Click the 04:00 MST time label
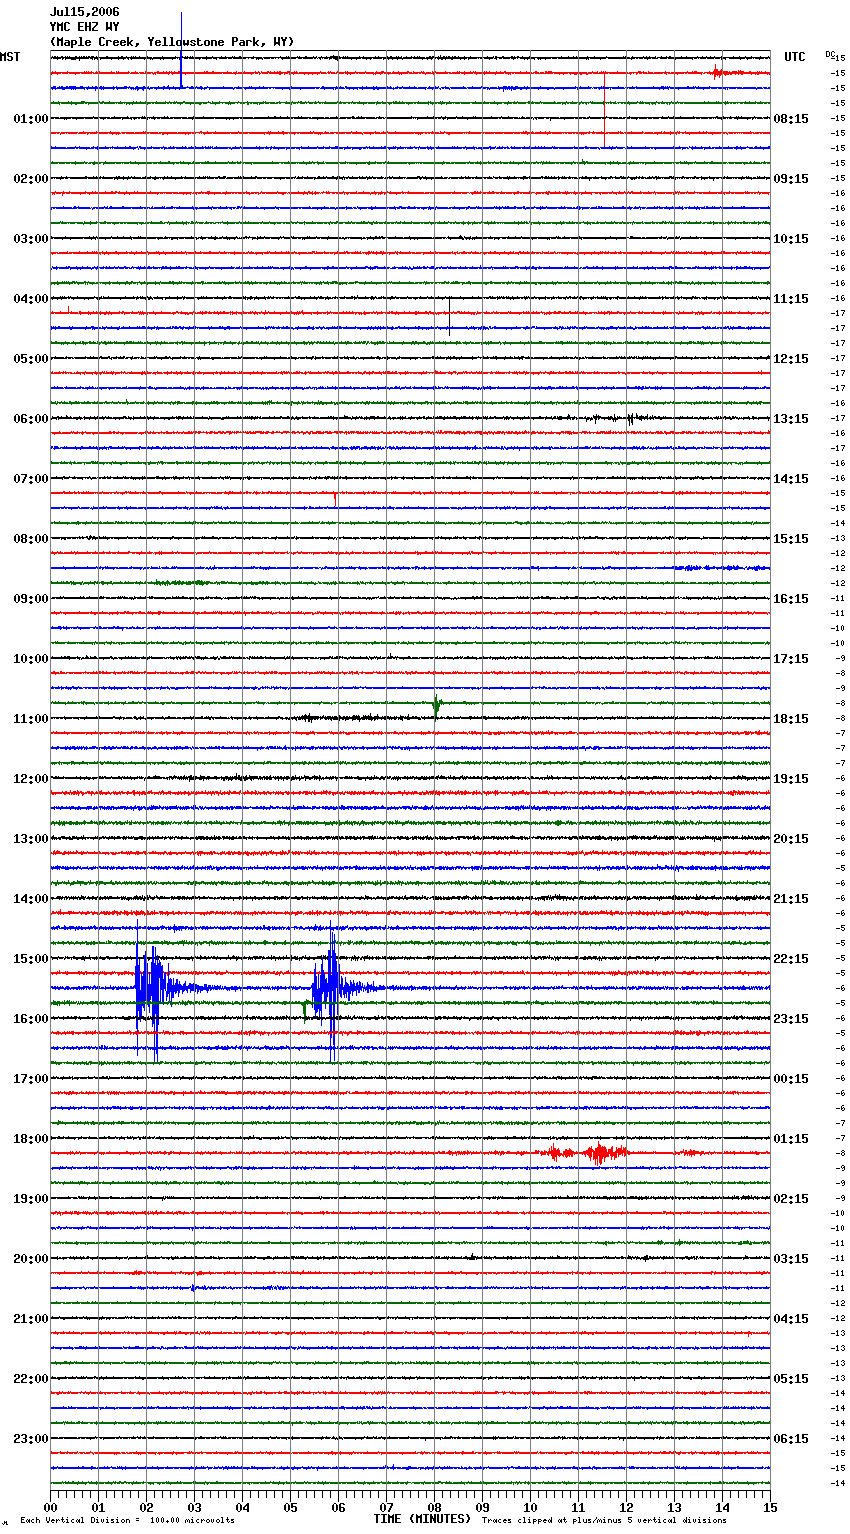Viewport: 850px width, 1534px height. (31, 299)
